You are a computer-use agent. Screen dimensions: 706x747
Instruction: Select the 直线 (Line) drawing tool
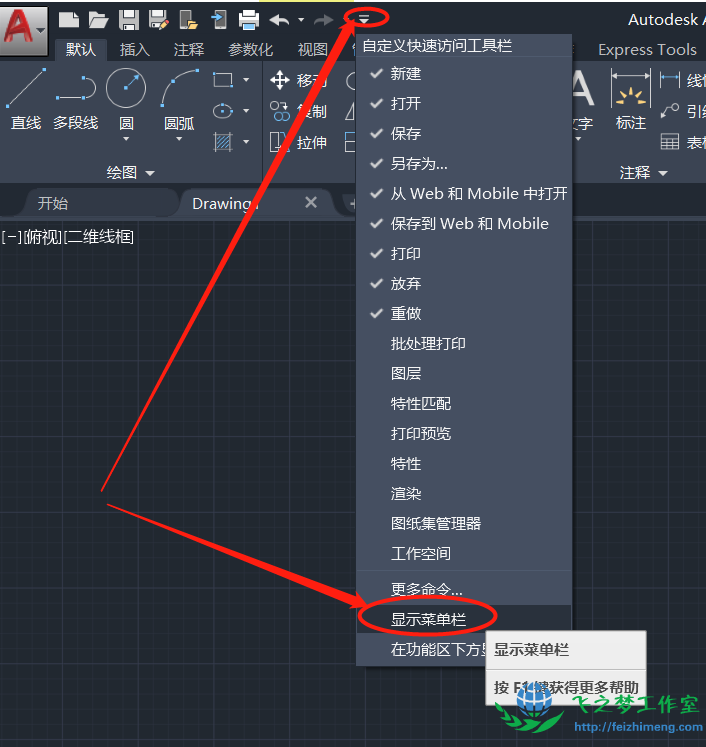point(25,100)
